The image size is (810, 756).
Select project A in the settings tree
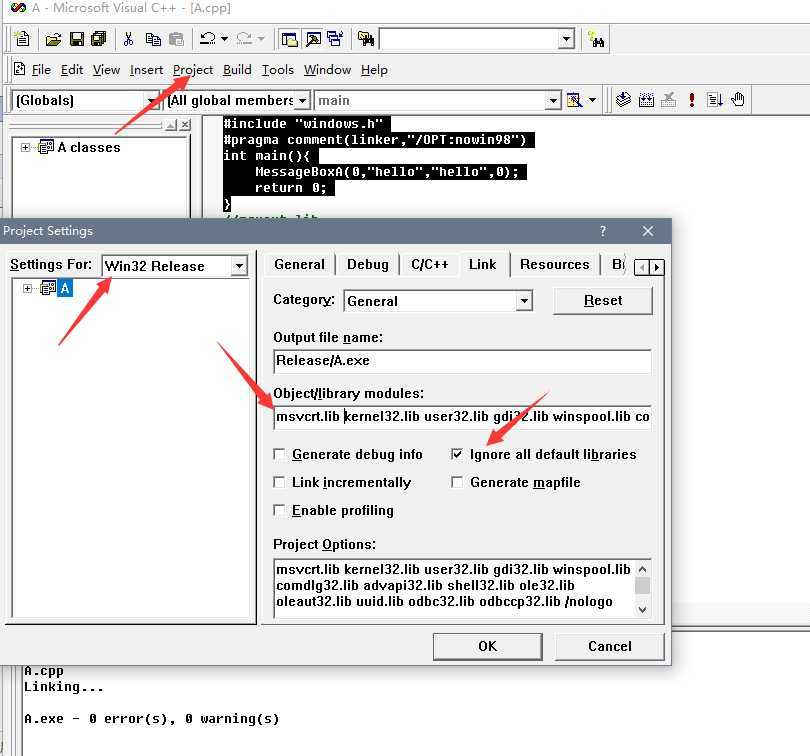coord(65,288)
